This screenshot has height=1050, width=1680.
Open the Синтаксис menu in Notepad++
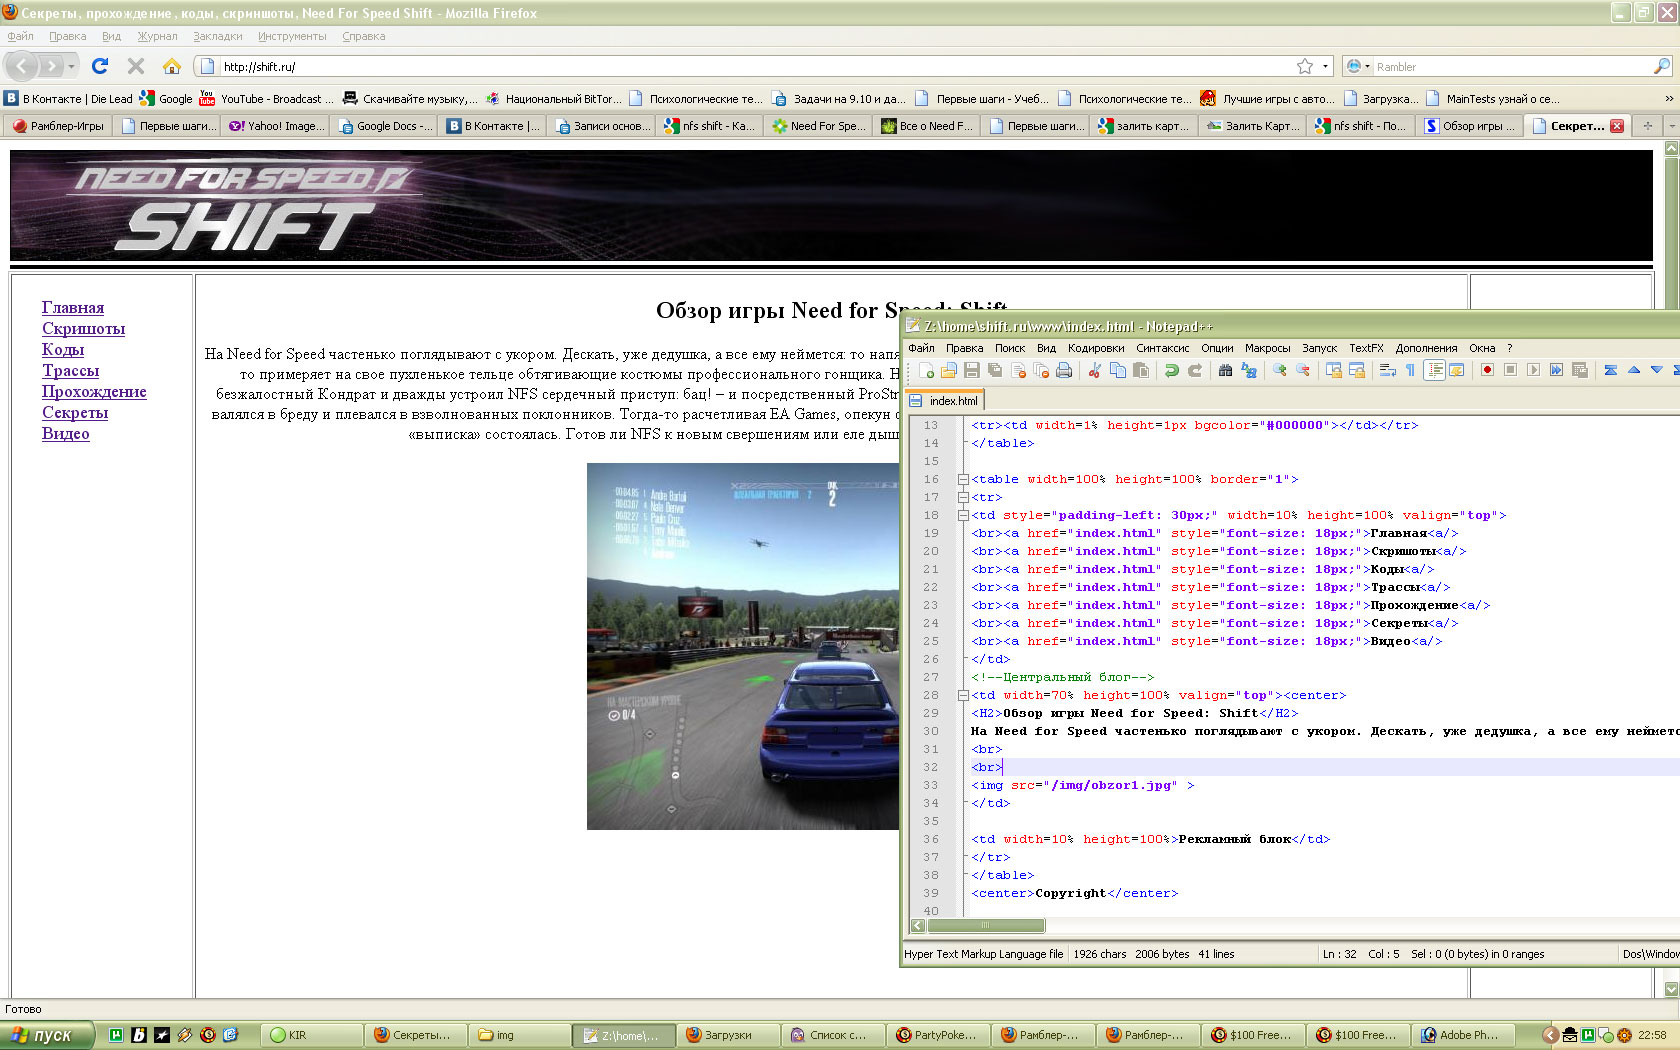pos(1162,348)
